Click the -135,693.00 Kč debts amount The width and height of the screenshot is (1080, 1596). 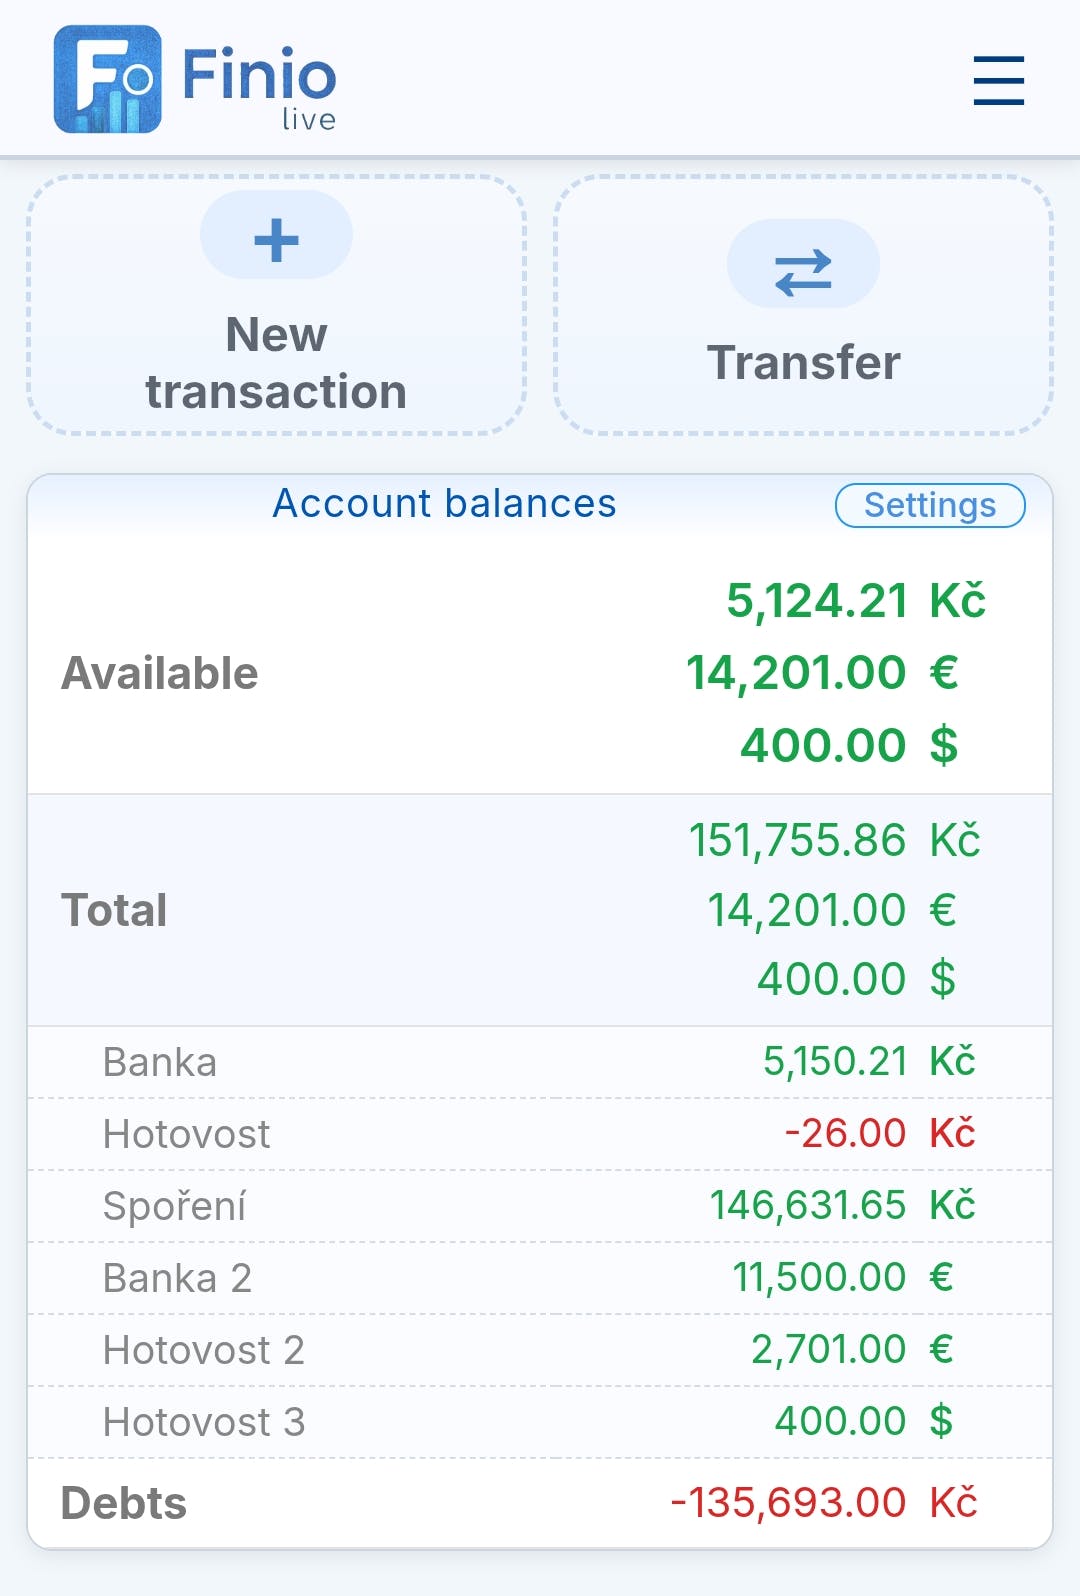coord(824,1502)
